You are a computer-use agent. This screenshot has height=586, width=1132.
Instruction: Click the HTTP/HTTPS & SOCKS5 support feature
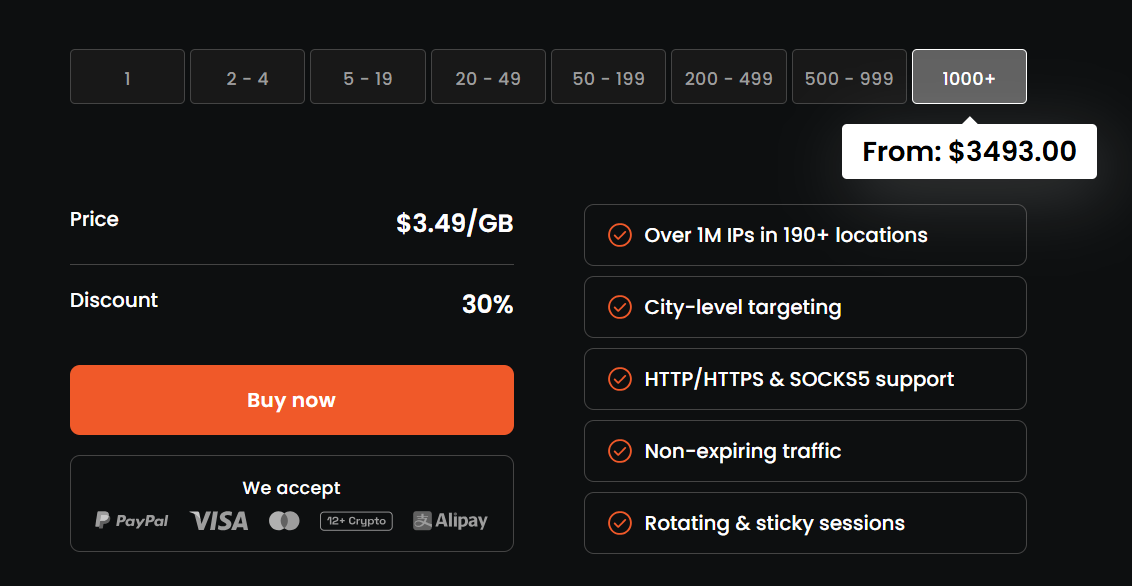[x=799, y=379]
